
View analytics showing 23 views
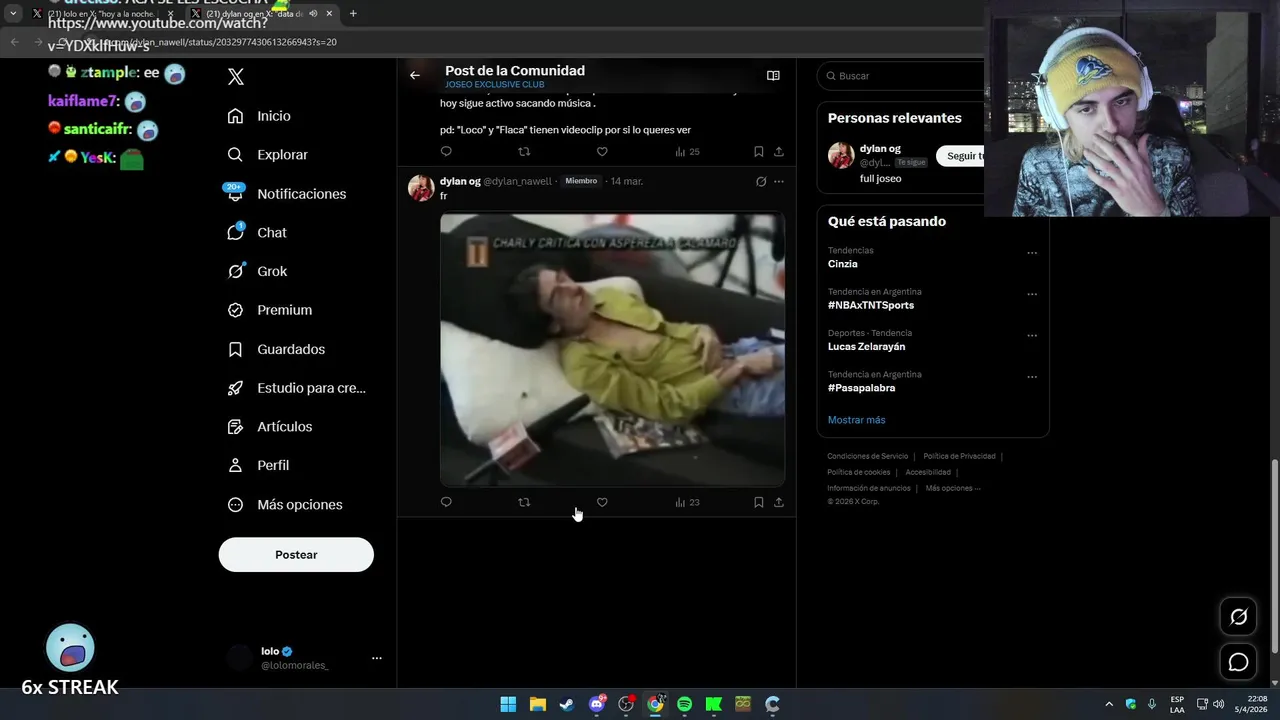point(687,502)
